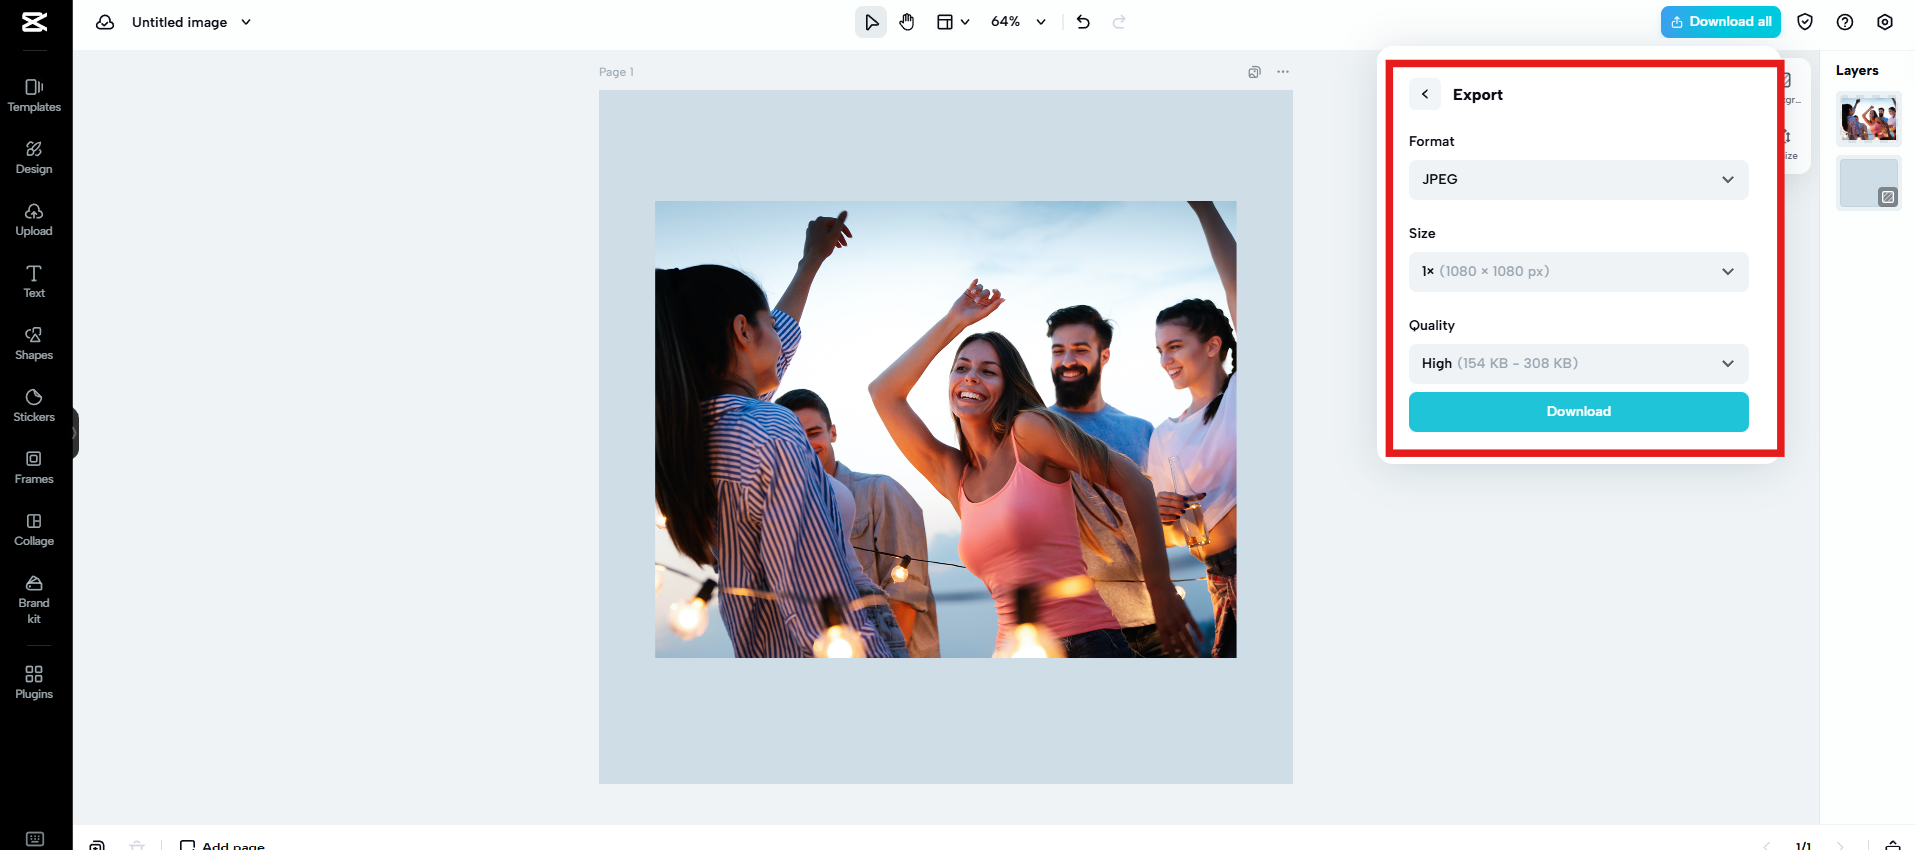Click the Page 1 label
1915x850 pixels.
pos(616,72)
